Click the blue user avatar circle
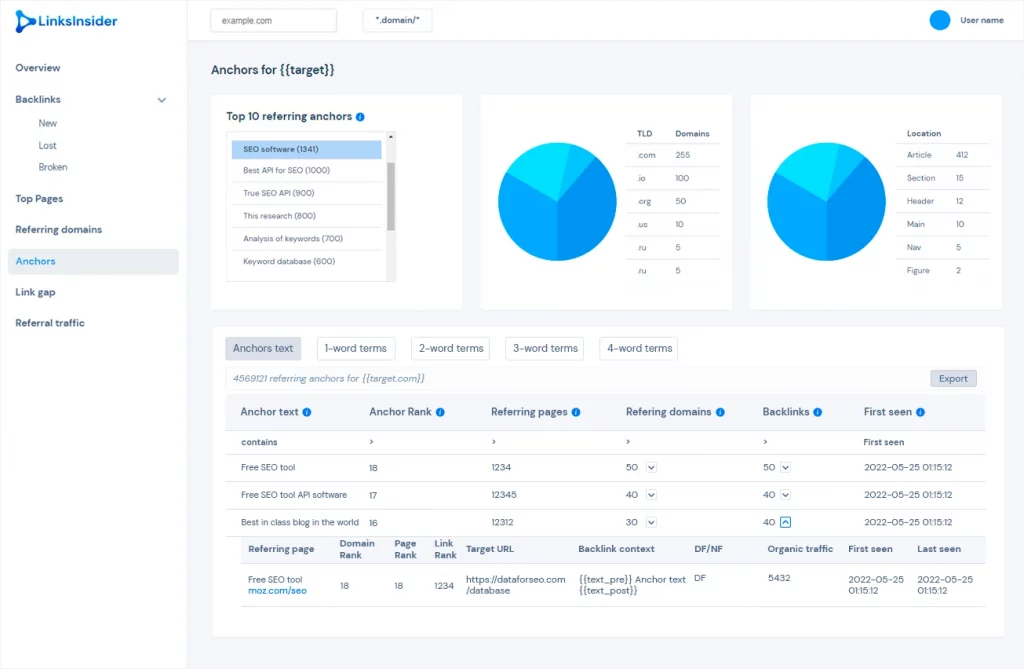 pos(940,20)
